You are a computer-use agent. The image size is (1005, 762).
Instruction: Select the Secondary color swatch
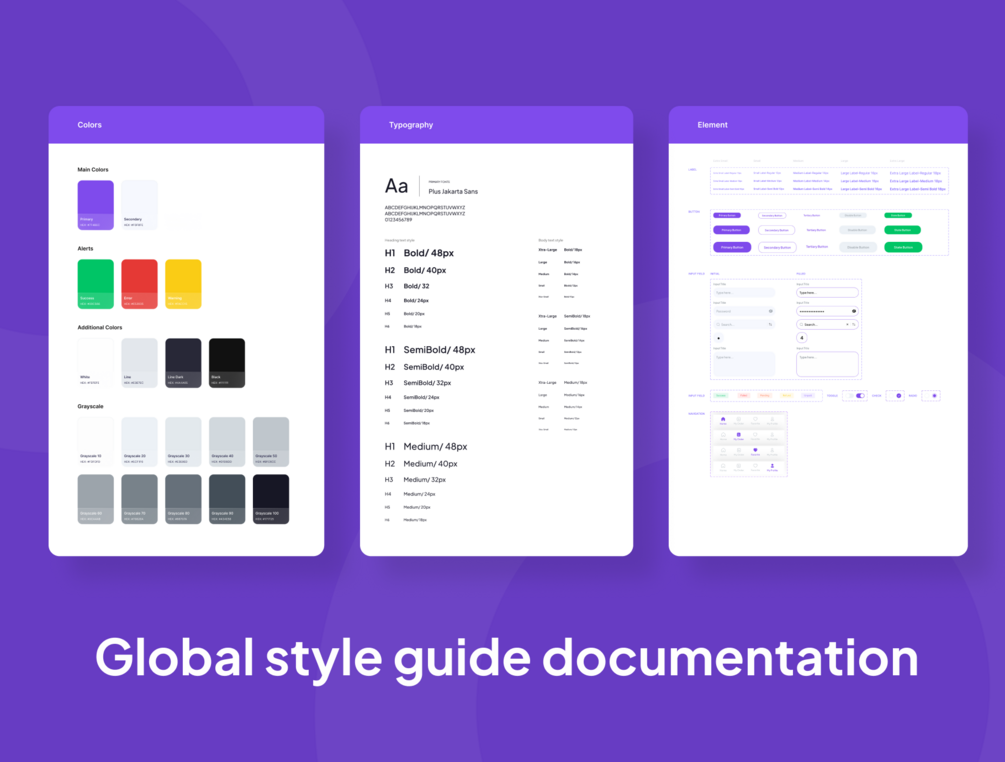(139, 205)
